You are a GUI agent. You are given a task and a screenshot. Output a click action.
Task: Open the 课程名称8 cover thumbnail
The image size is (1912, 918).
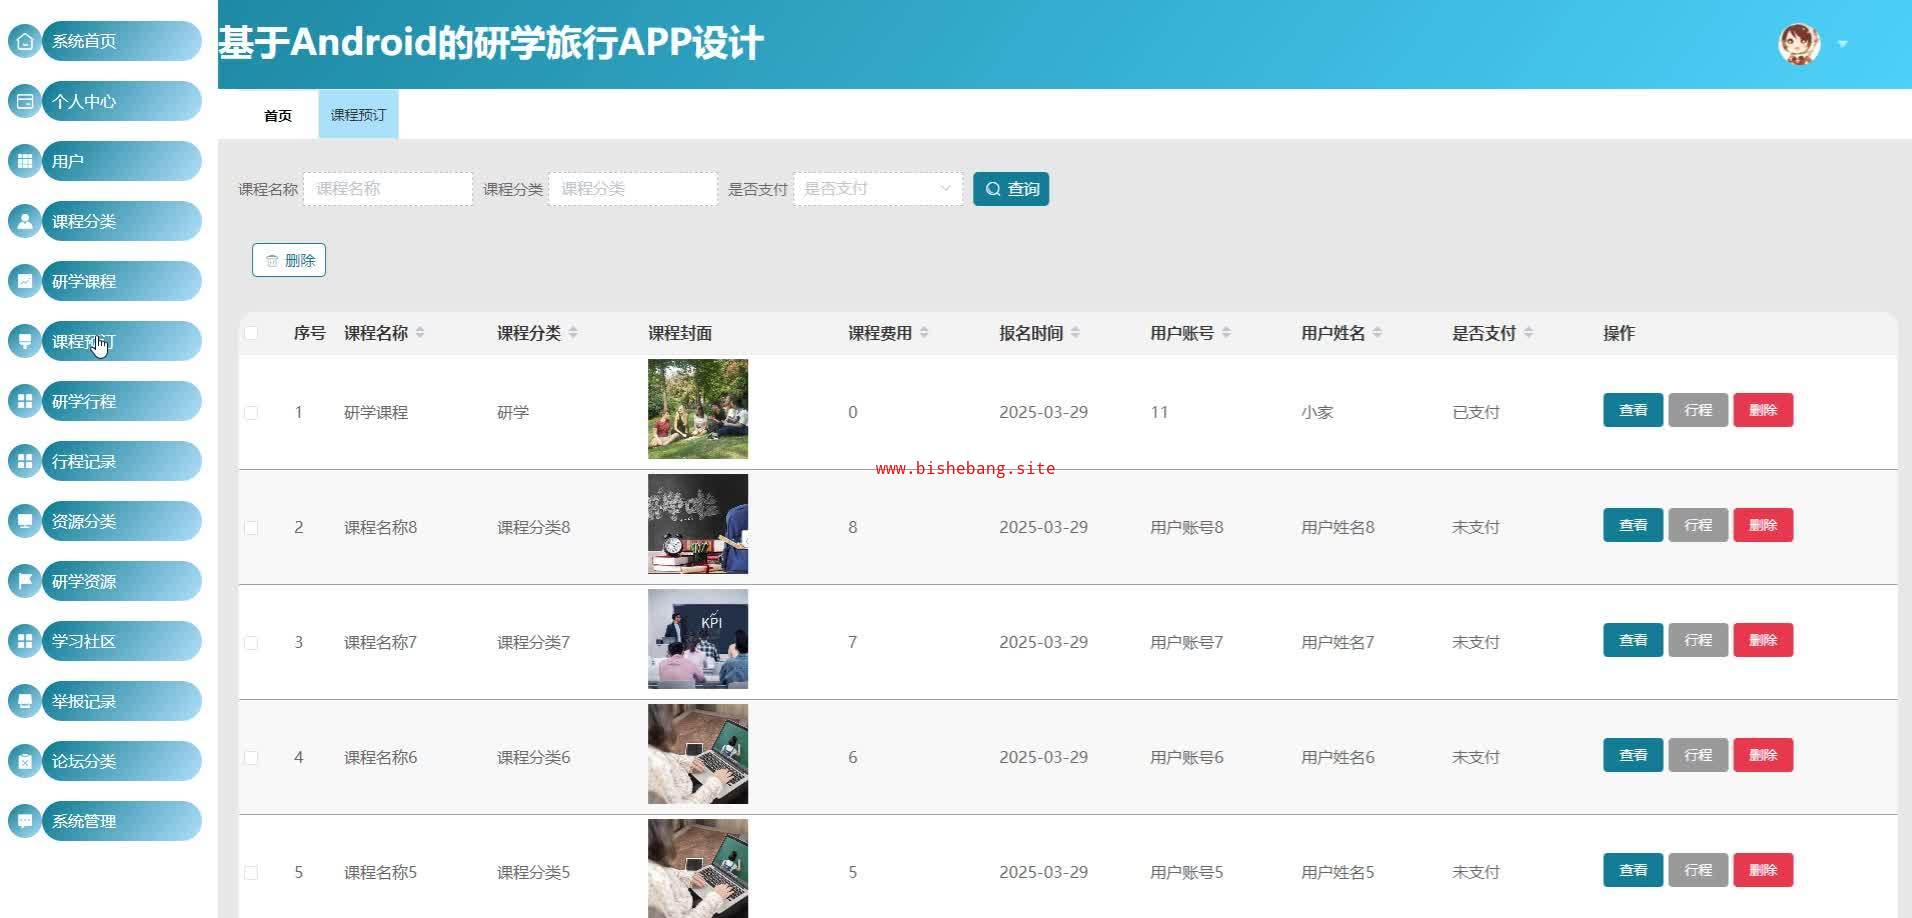698,524
